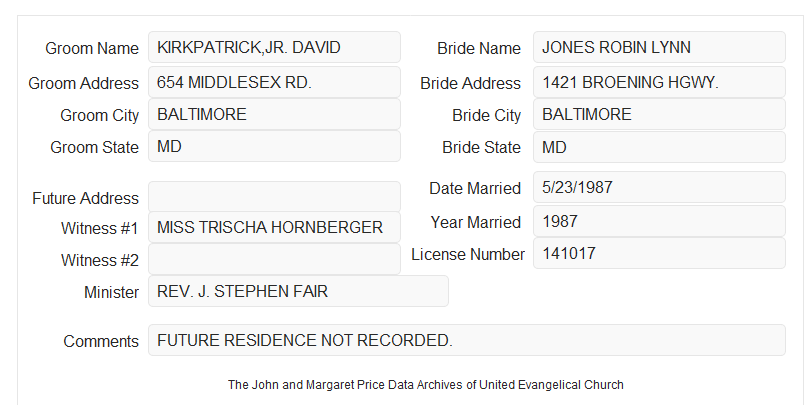
Task: Click the Price Data Archives footer text
Action: pos(426,384)
